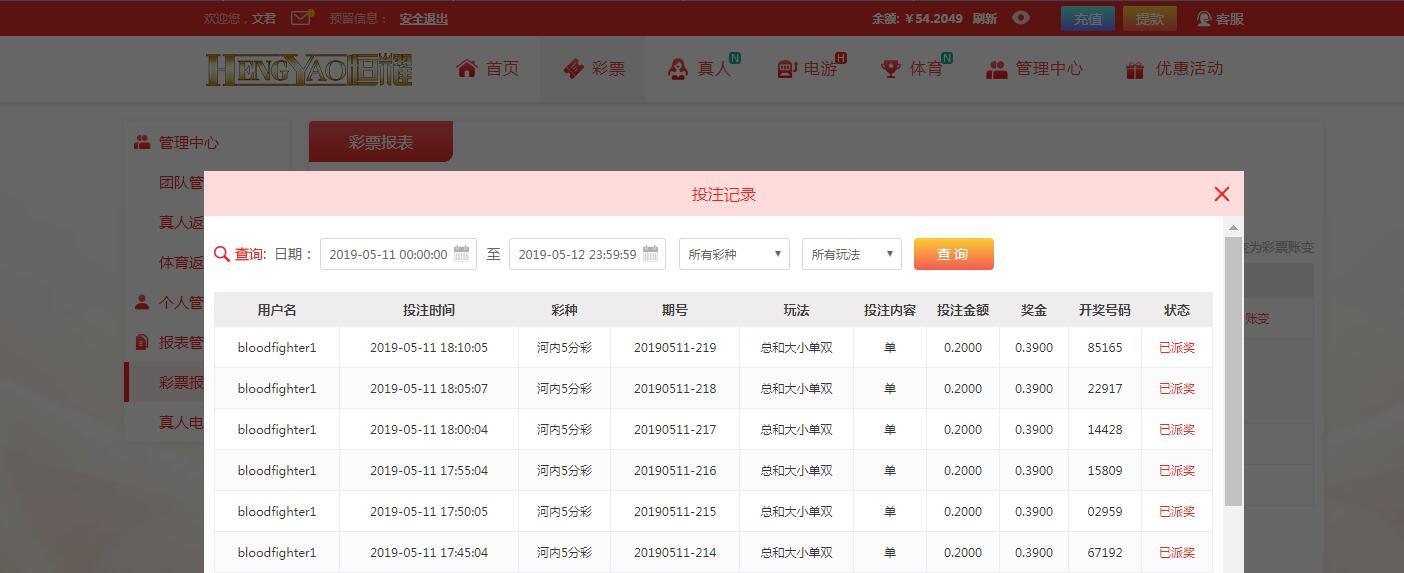Image resolution: width=1404 pixels, height=573 pixels.
Task: Click the 开奖号码 column header
Action: pos(1105,310)
